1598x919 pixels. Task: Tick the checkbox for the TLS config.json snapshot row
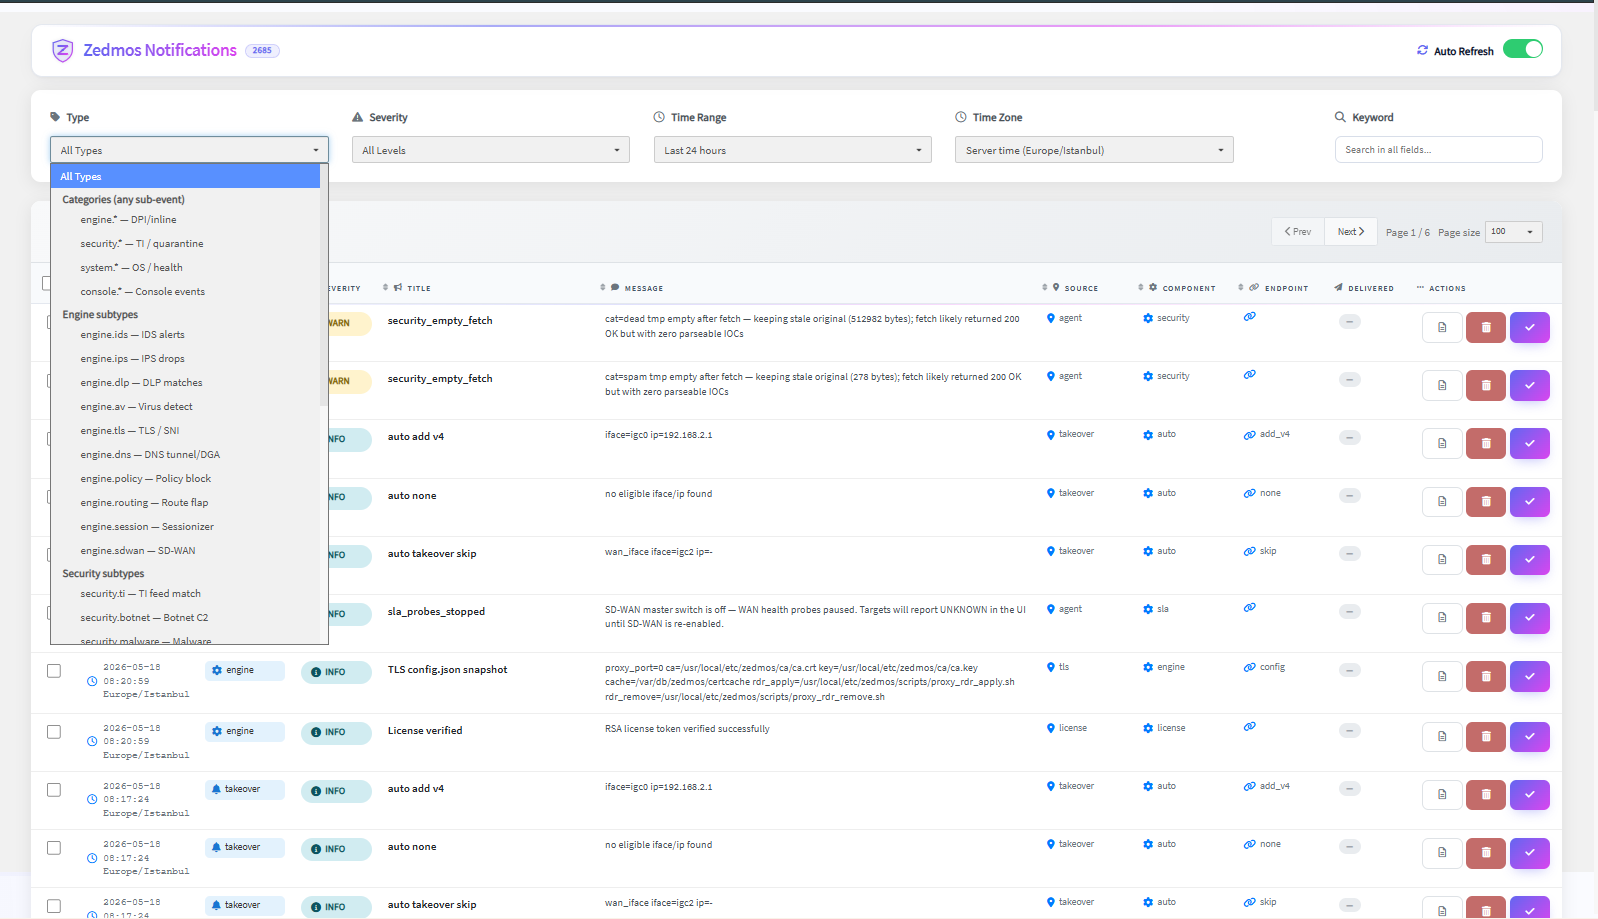point(54,671)
